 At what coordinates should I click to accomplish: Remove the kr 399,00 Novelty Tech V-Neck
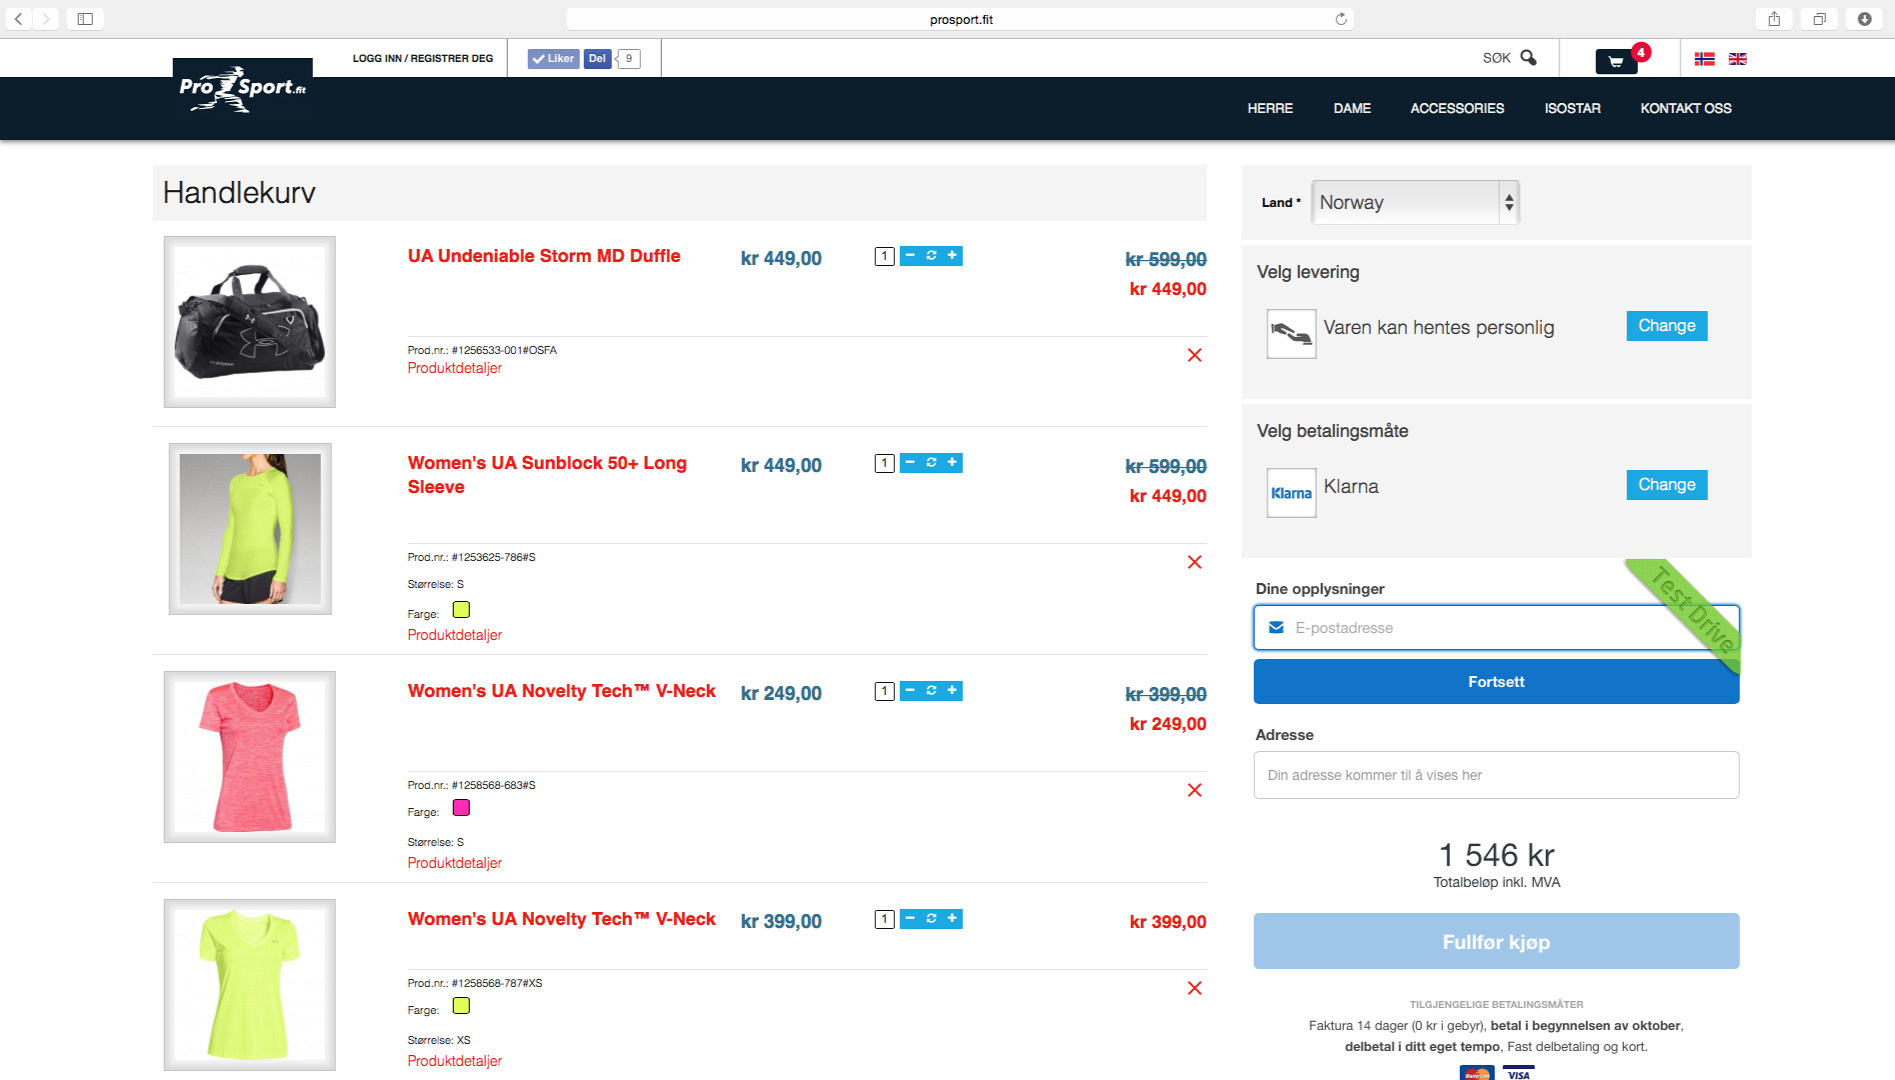tap(1194, 988)
